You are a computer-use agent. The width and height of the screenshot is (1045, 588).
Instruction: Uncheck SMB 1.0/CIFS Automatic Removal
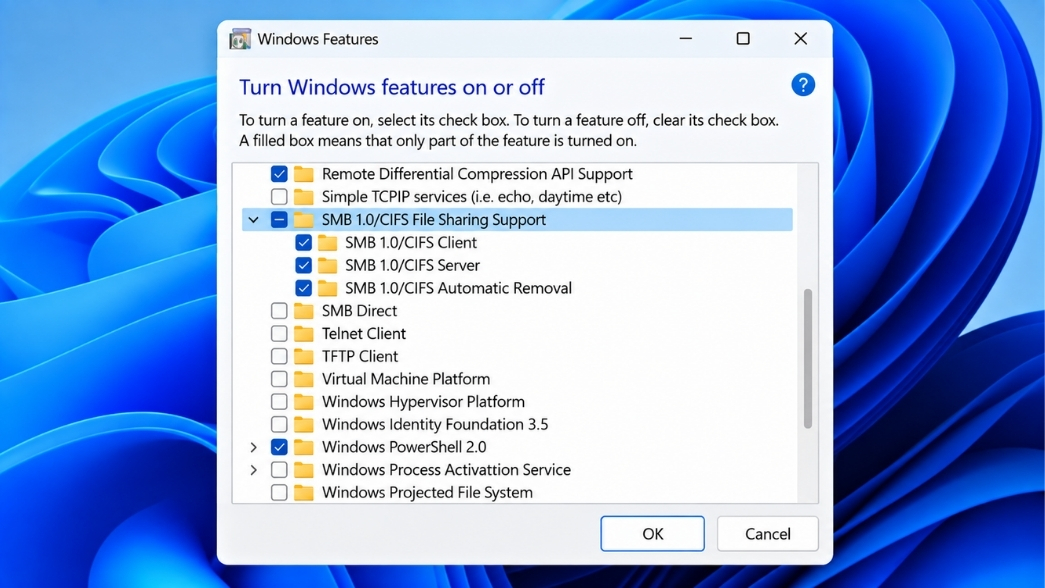(303, 288)
